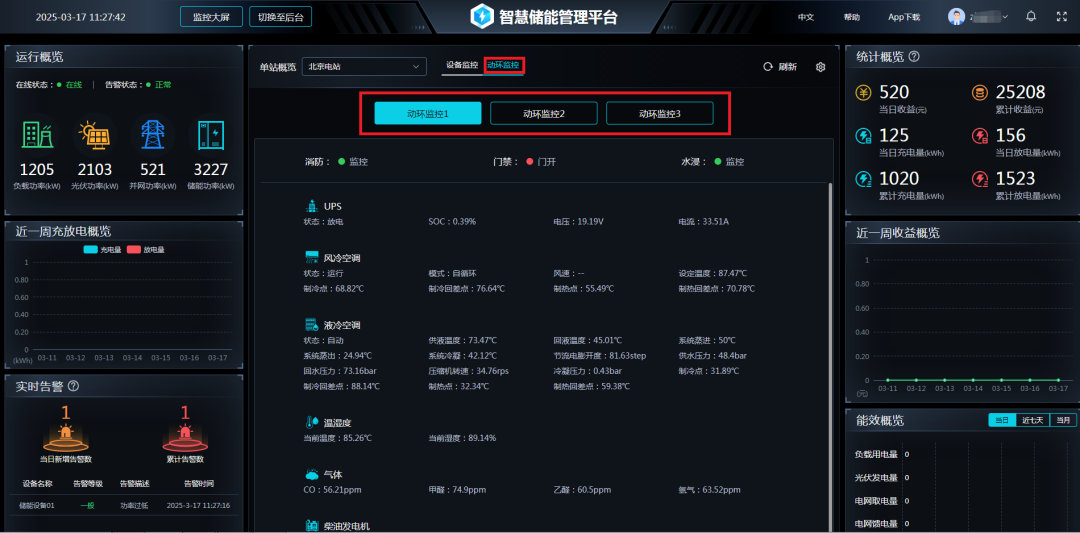Click the notification bell icon
This screenshot has height=533, width=1080.
(x=1031, y=17)
